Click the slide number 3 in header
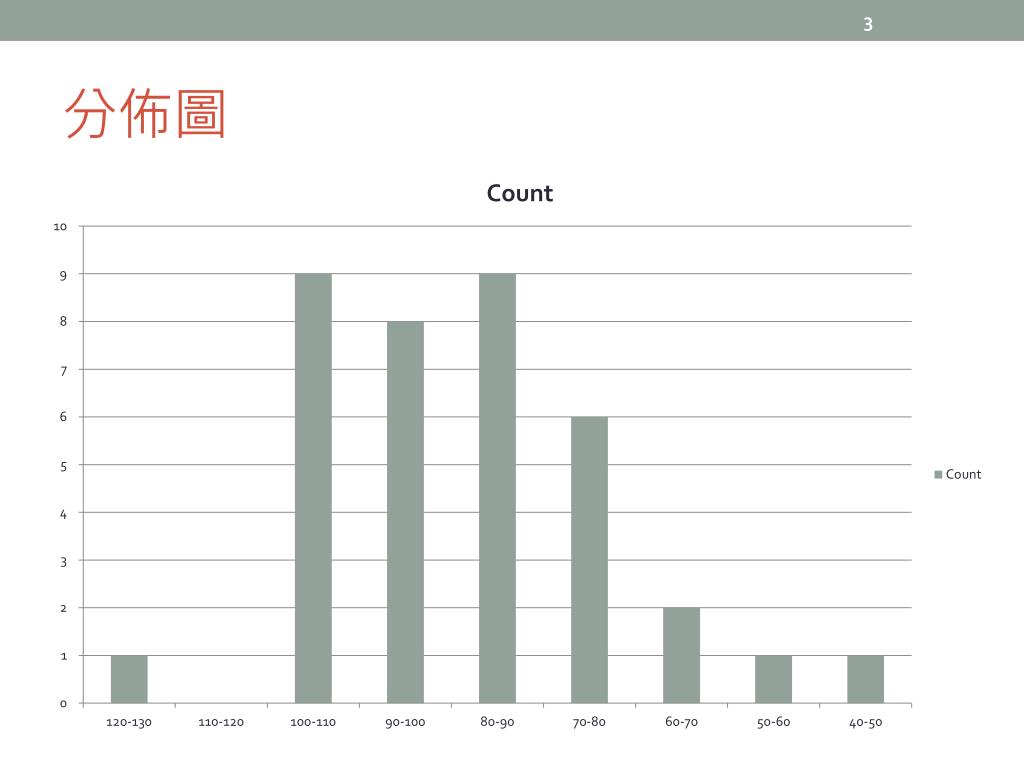The image size is (1024, 768). click(868, 24)
